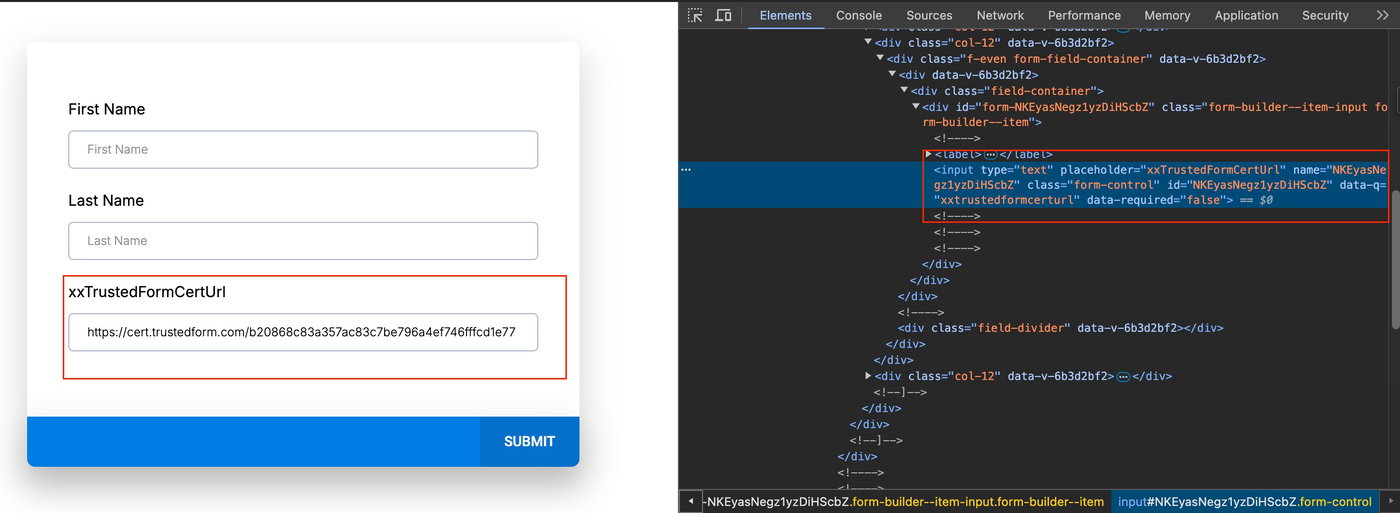Image resolution: width=1400 pixels, height=513 pixels.
Task: Collapse the form-NKEyasNegz1yzDiHScbZ div node
Action: (x=916, y=107)
